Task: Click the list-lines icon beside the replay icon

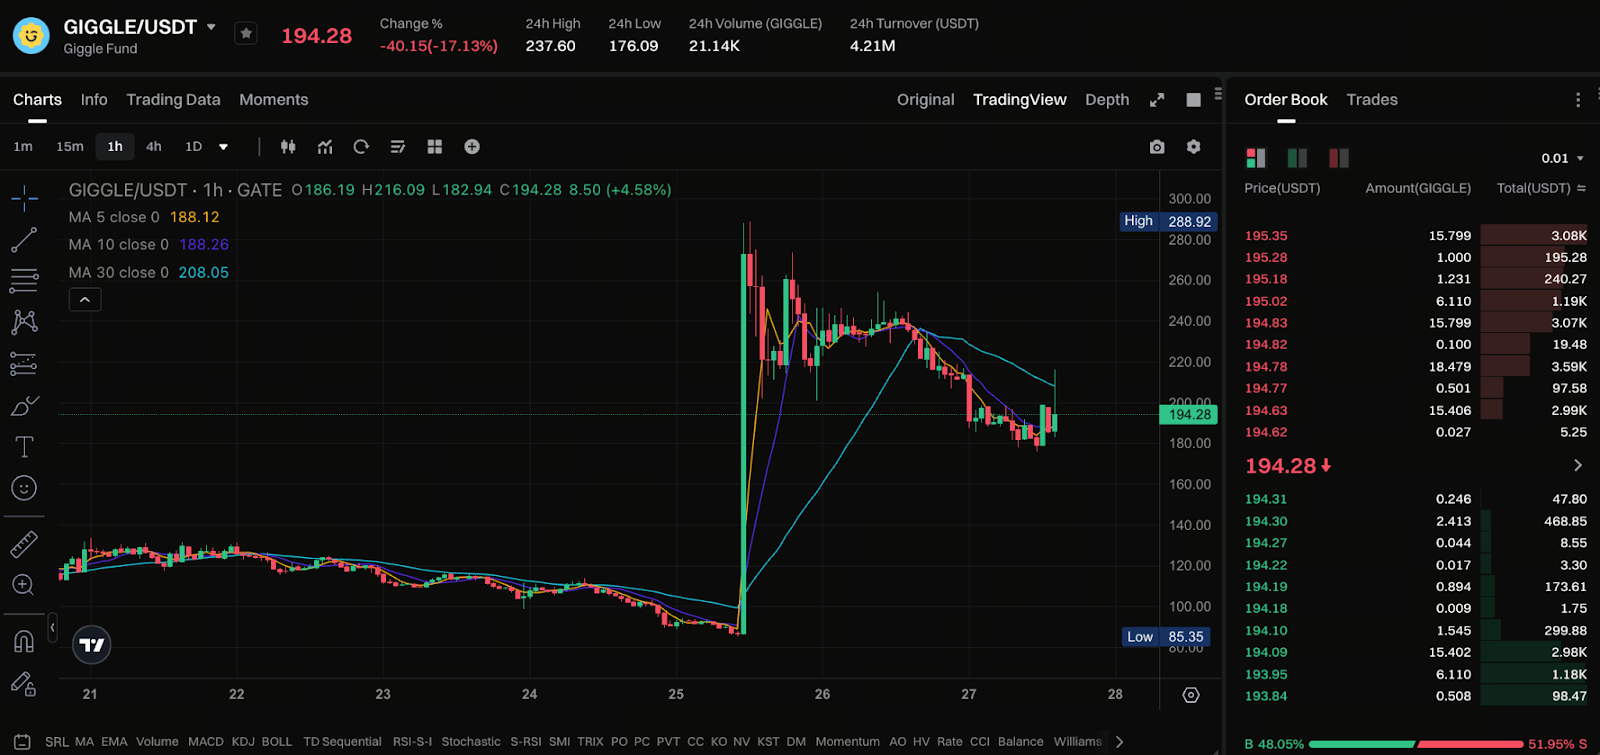Action: (x=398, y=147)
